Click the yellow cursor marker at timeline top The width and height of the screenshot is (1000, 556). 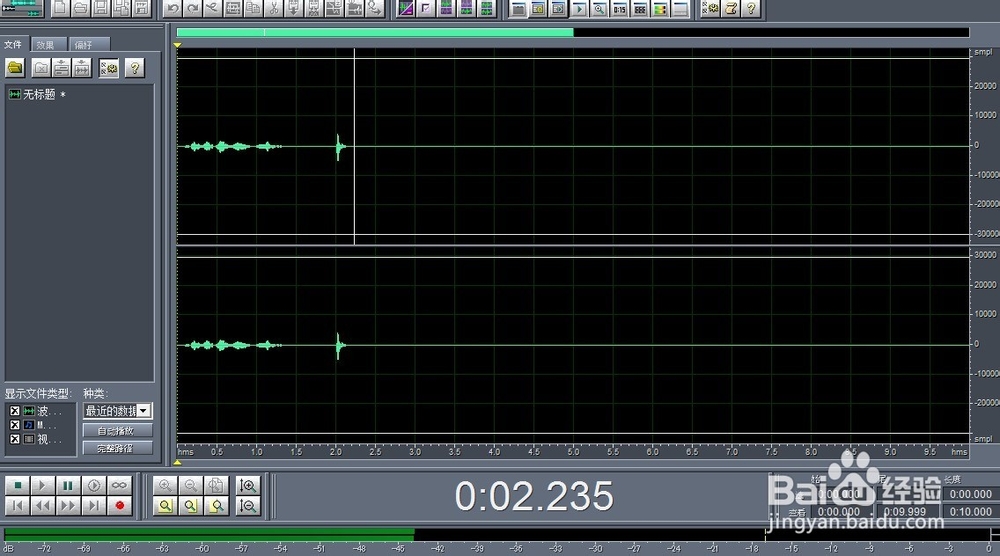coord(177,45)
